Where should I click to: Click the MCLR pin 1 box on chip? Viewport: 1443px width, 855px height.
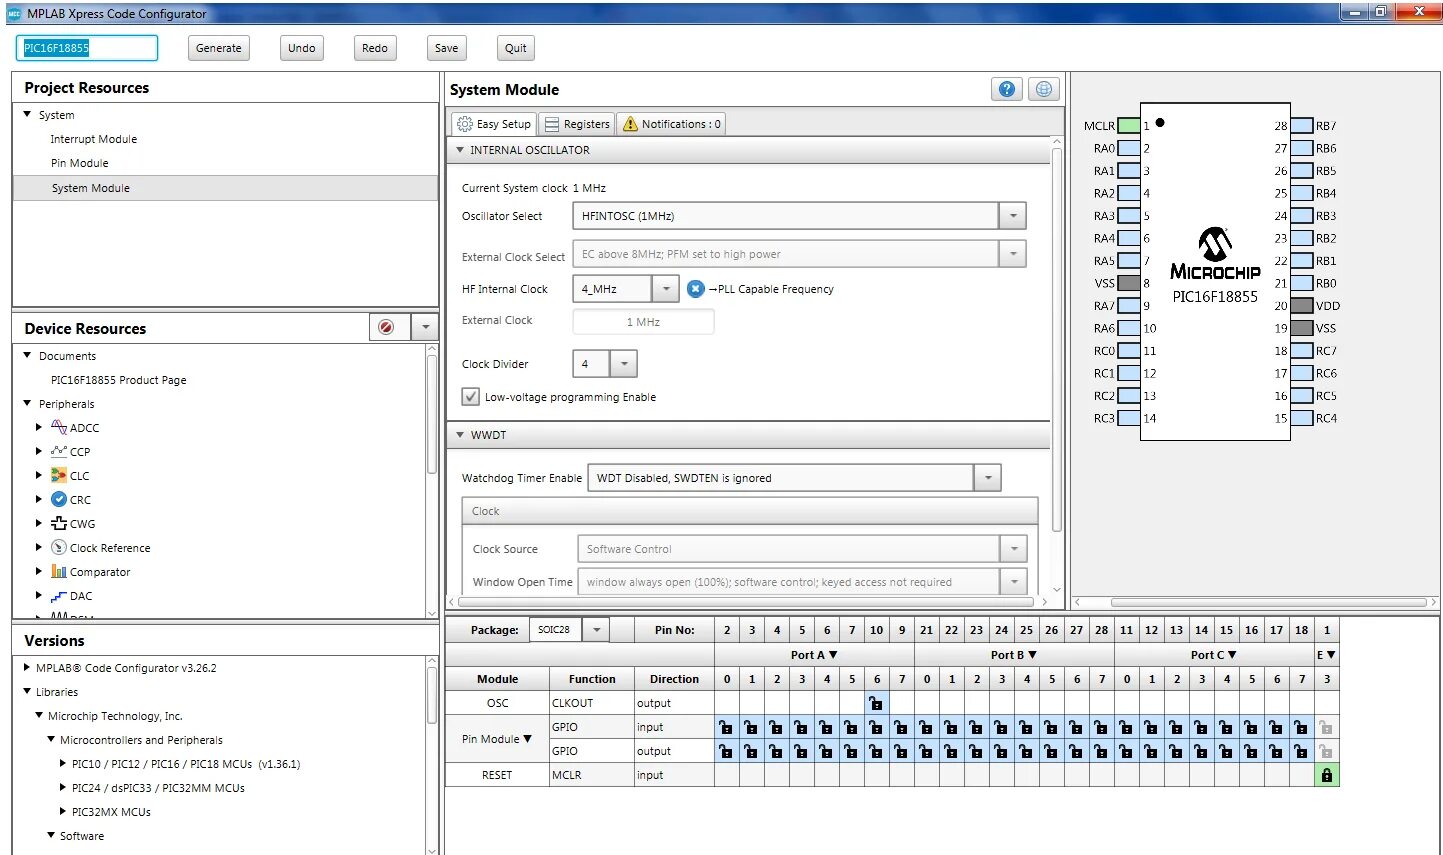[x=1128, y=126]
